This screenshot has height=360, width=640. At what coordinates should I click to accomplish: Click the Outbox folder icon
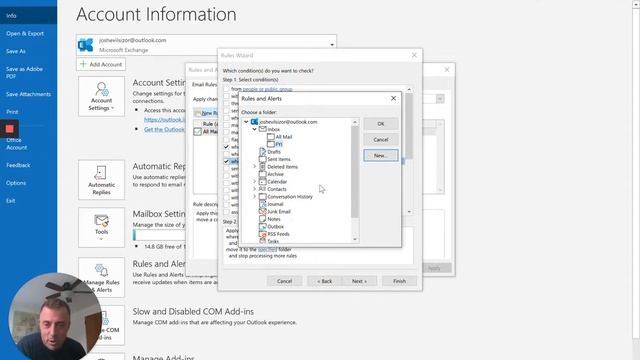262,226
